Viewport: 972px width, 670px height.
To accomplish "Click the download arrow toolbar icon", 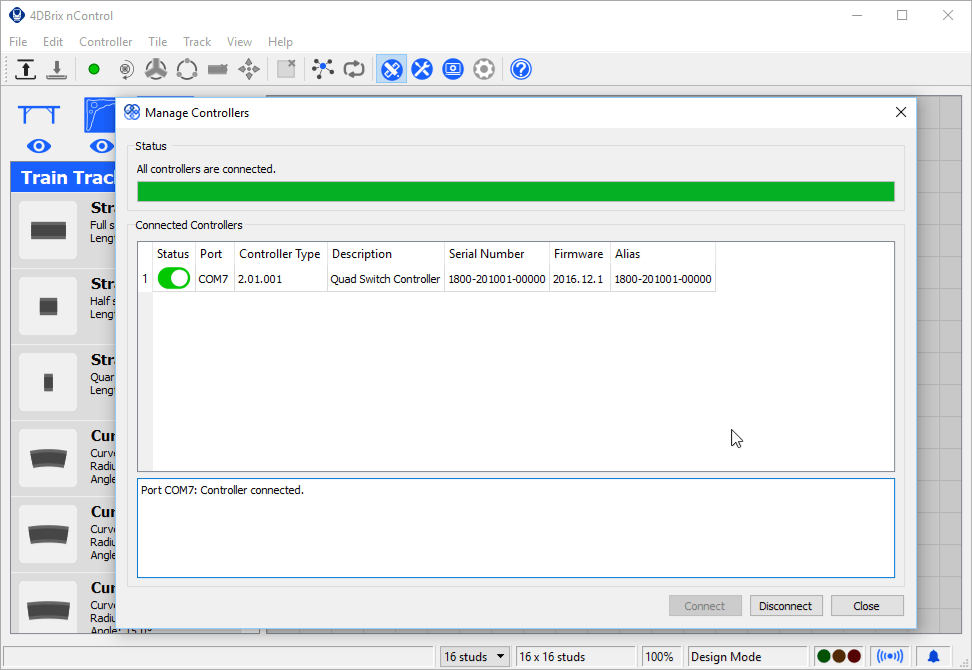I will (x=56, y=69).
